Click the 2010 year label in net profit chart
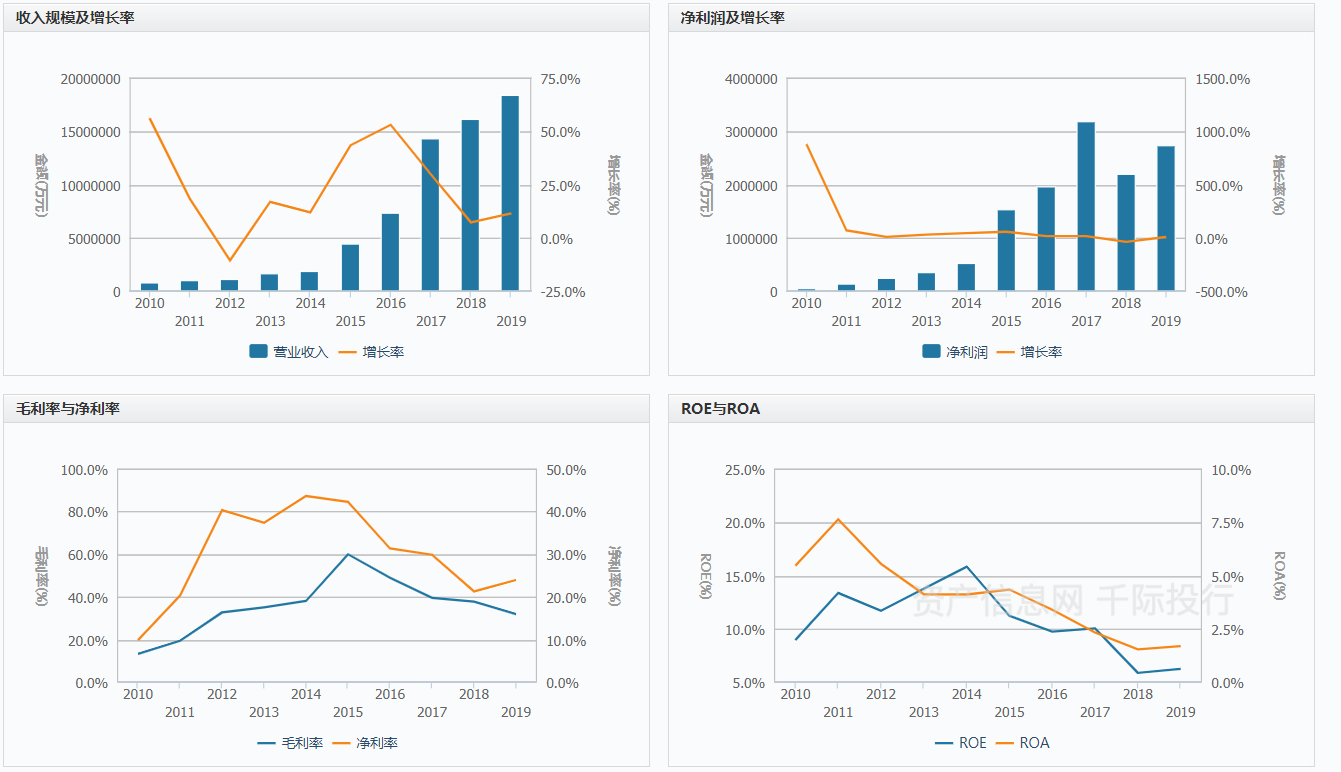The width and height of the screenshot is (1341, 772). [x=806, y=303]
